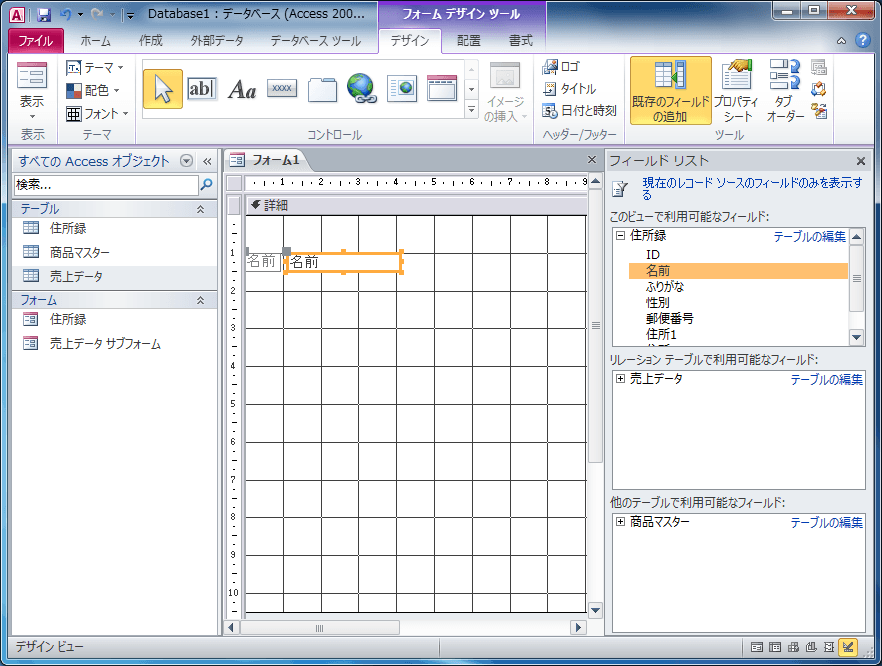
Task: Click Convert Form's Macros to Visual Basic icon
Action: pyautogui.click(x=819, y=111)
